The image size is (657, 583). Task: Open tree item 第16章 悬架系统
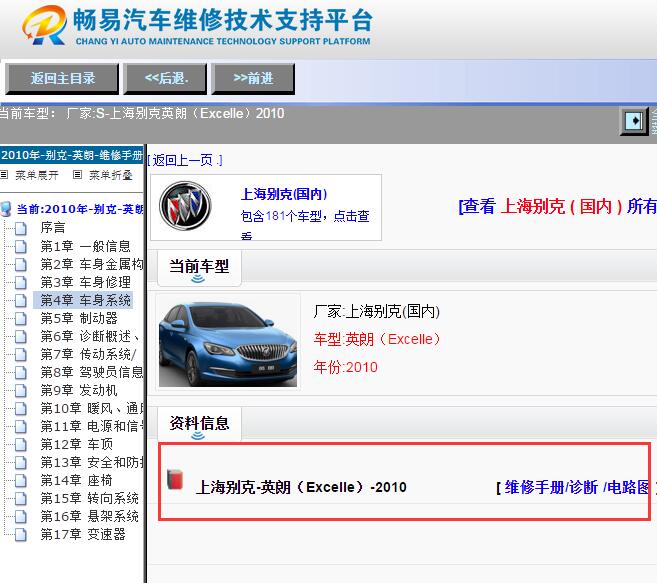(x=90, y=516)
